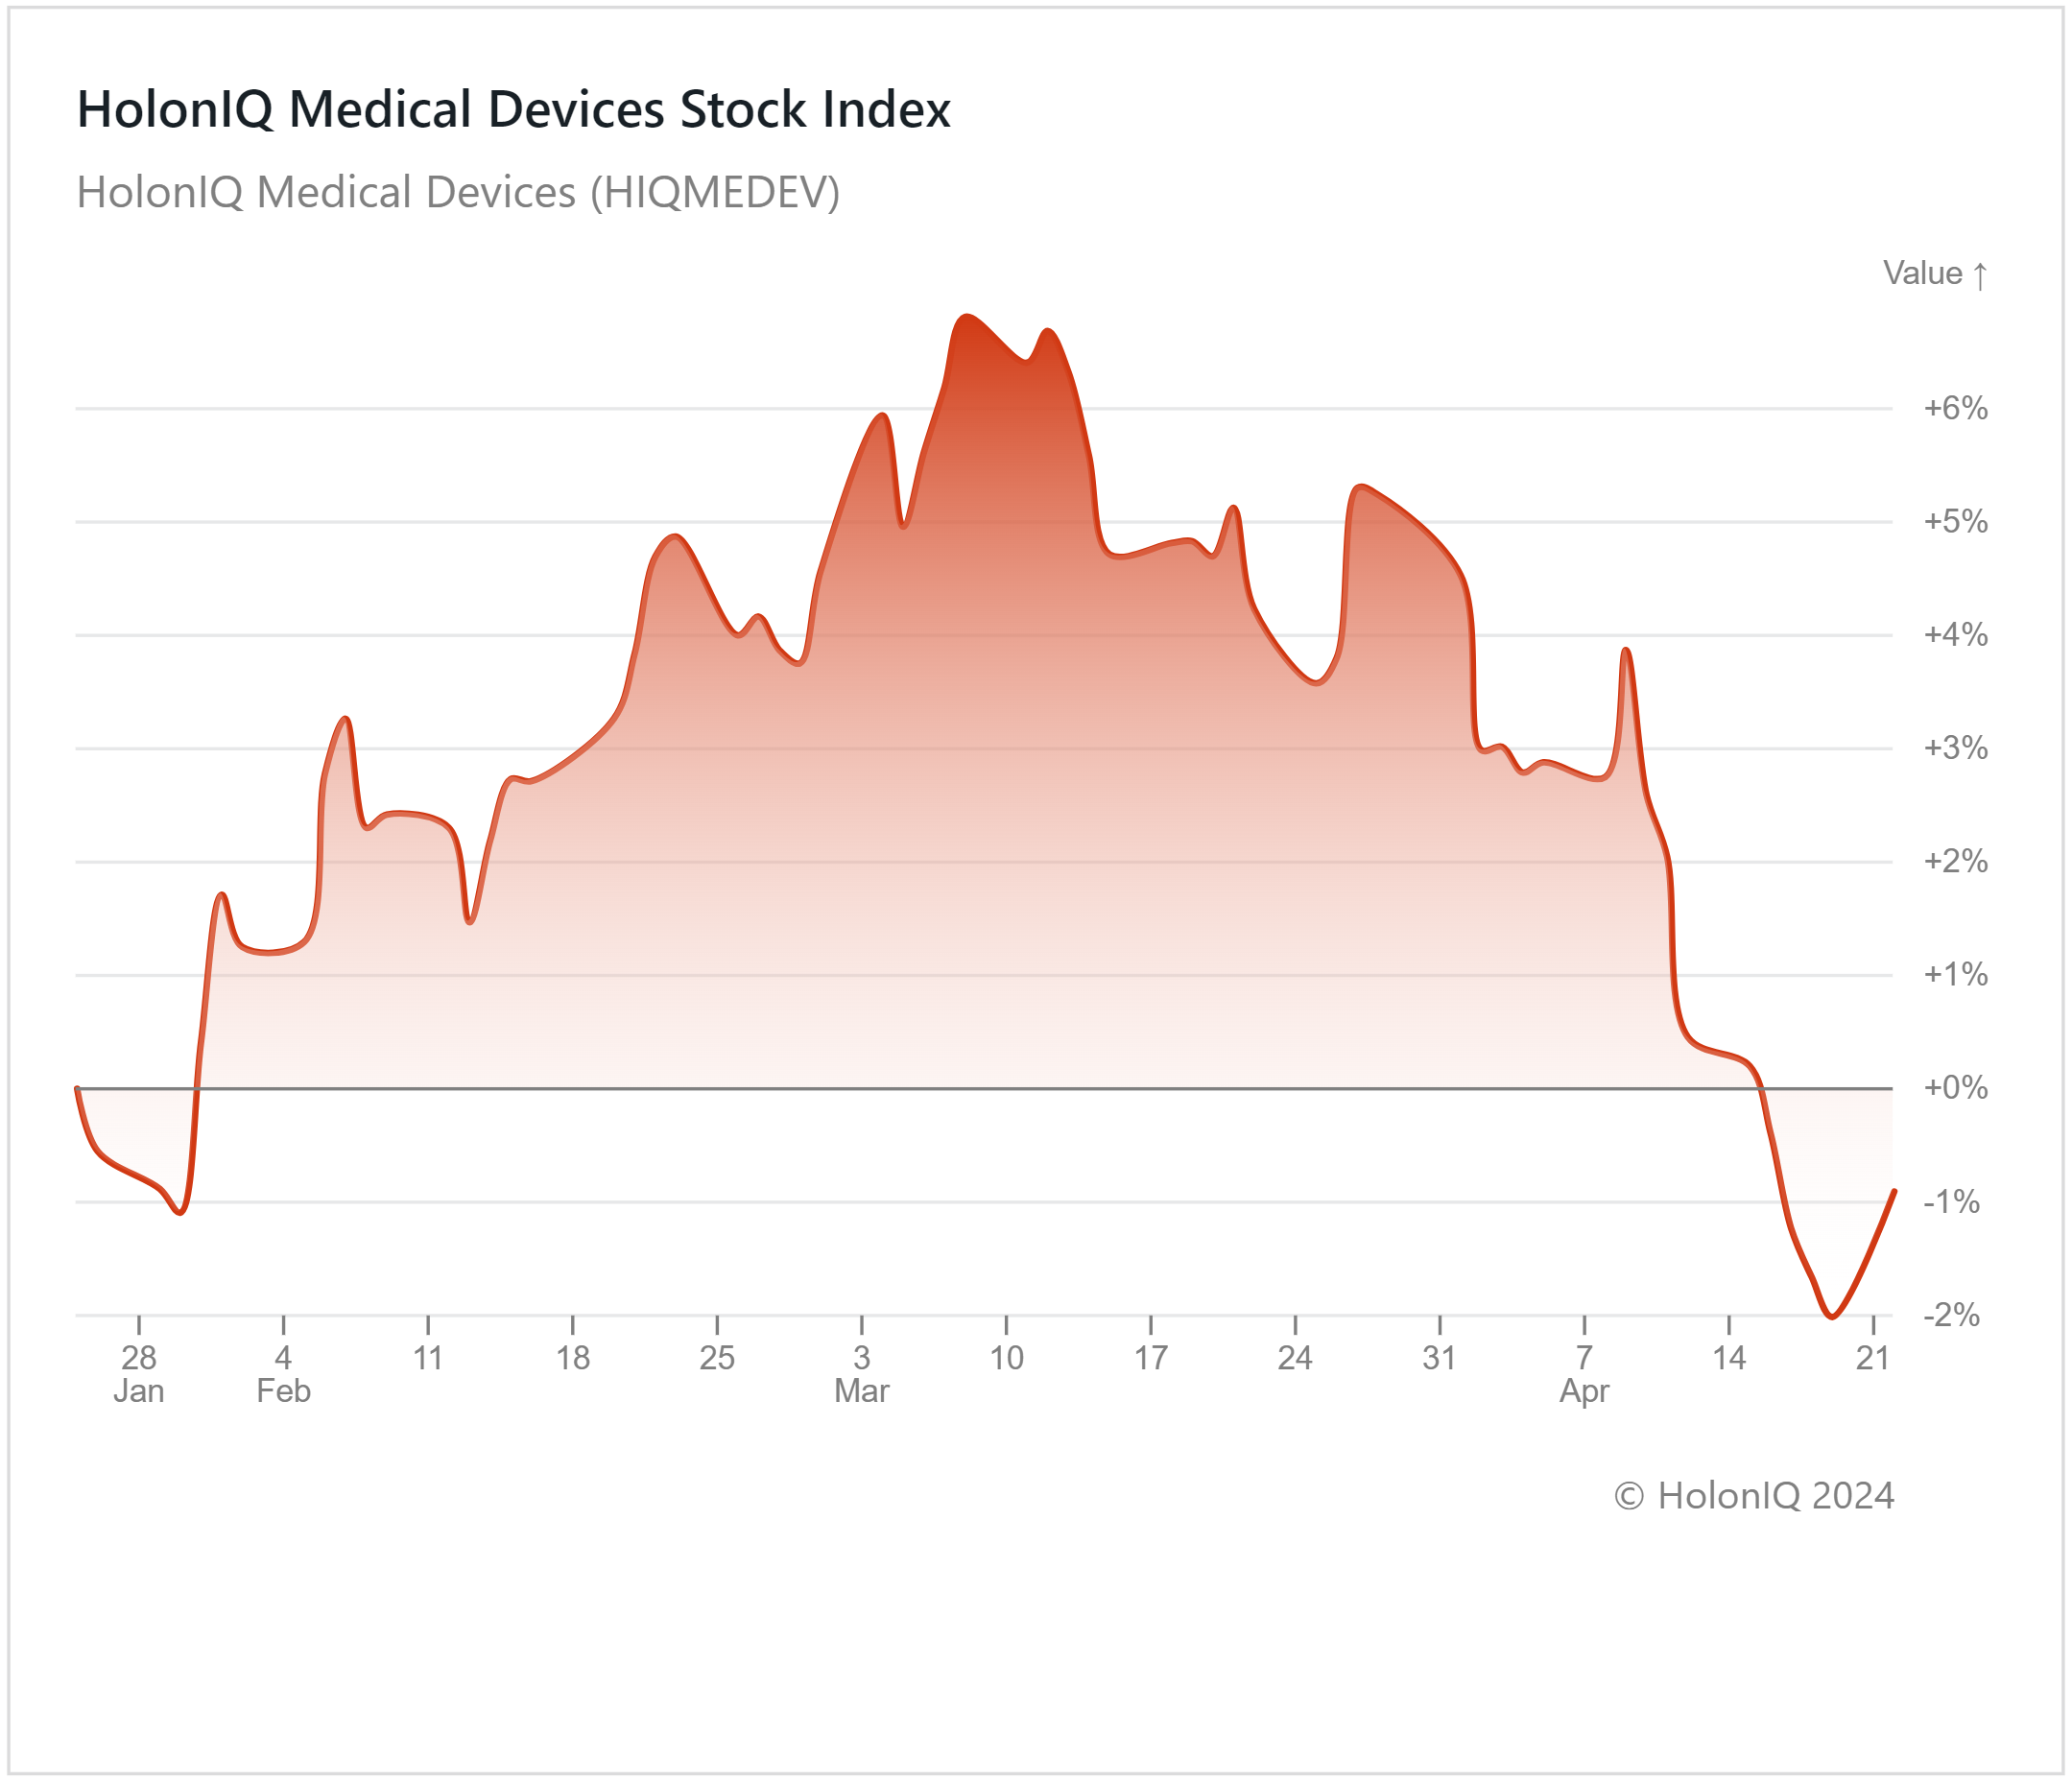Click the +5% y-axis label
This screenshot has width=2072, height=1781.
pyautogui.click(x=1955, y=521)
